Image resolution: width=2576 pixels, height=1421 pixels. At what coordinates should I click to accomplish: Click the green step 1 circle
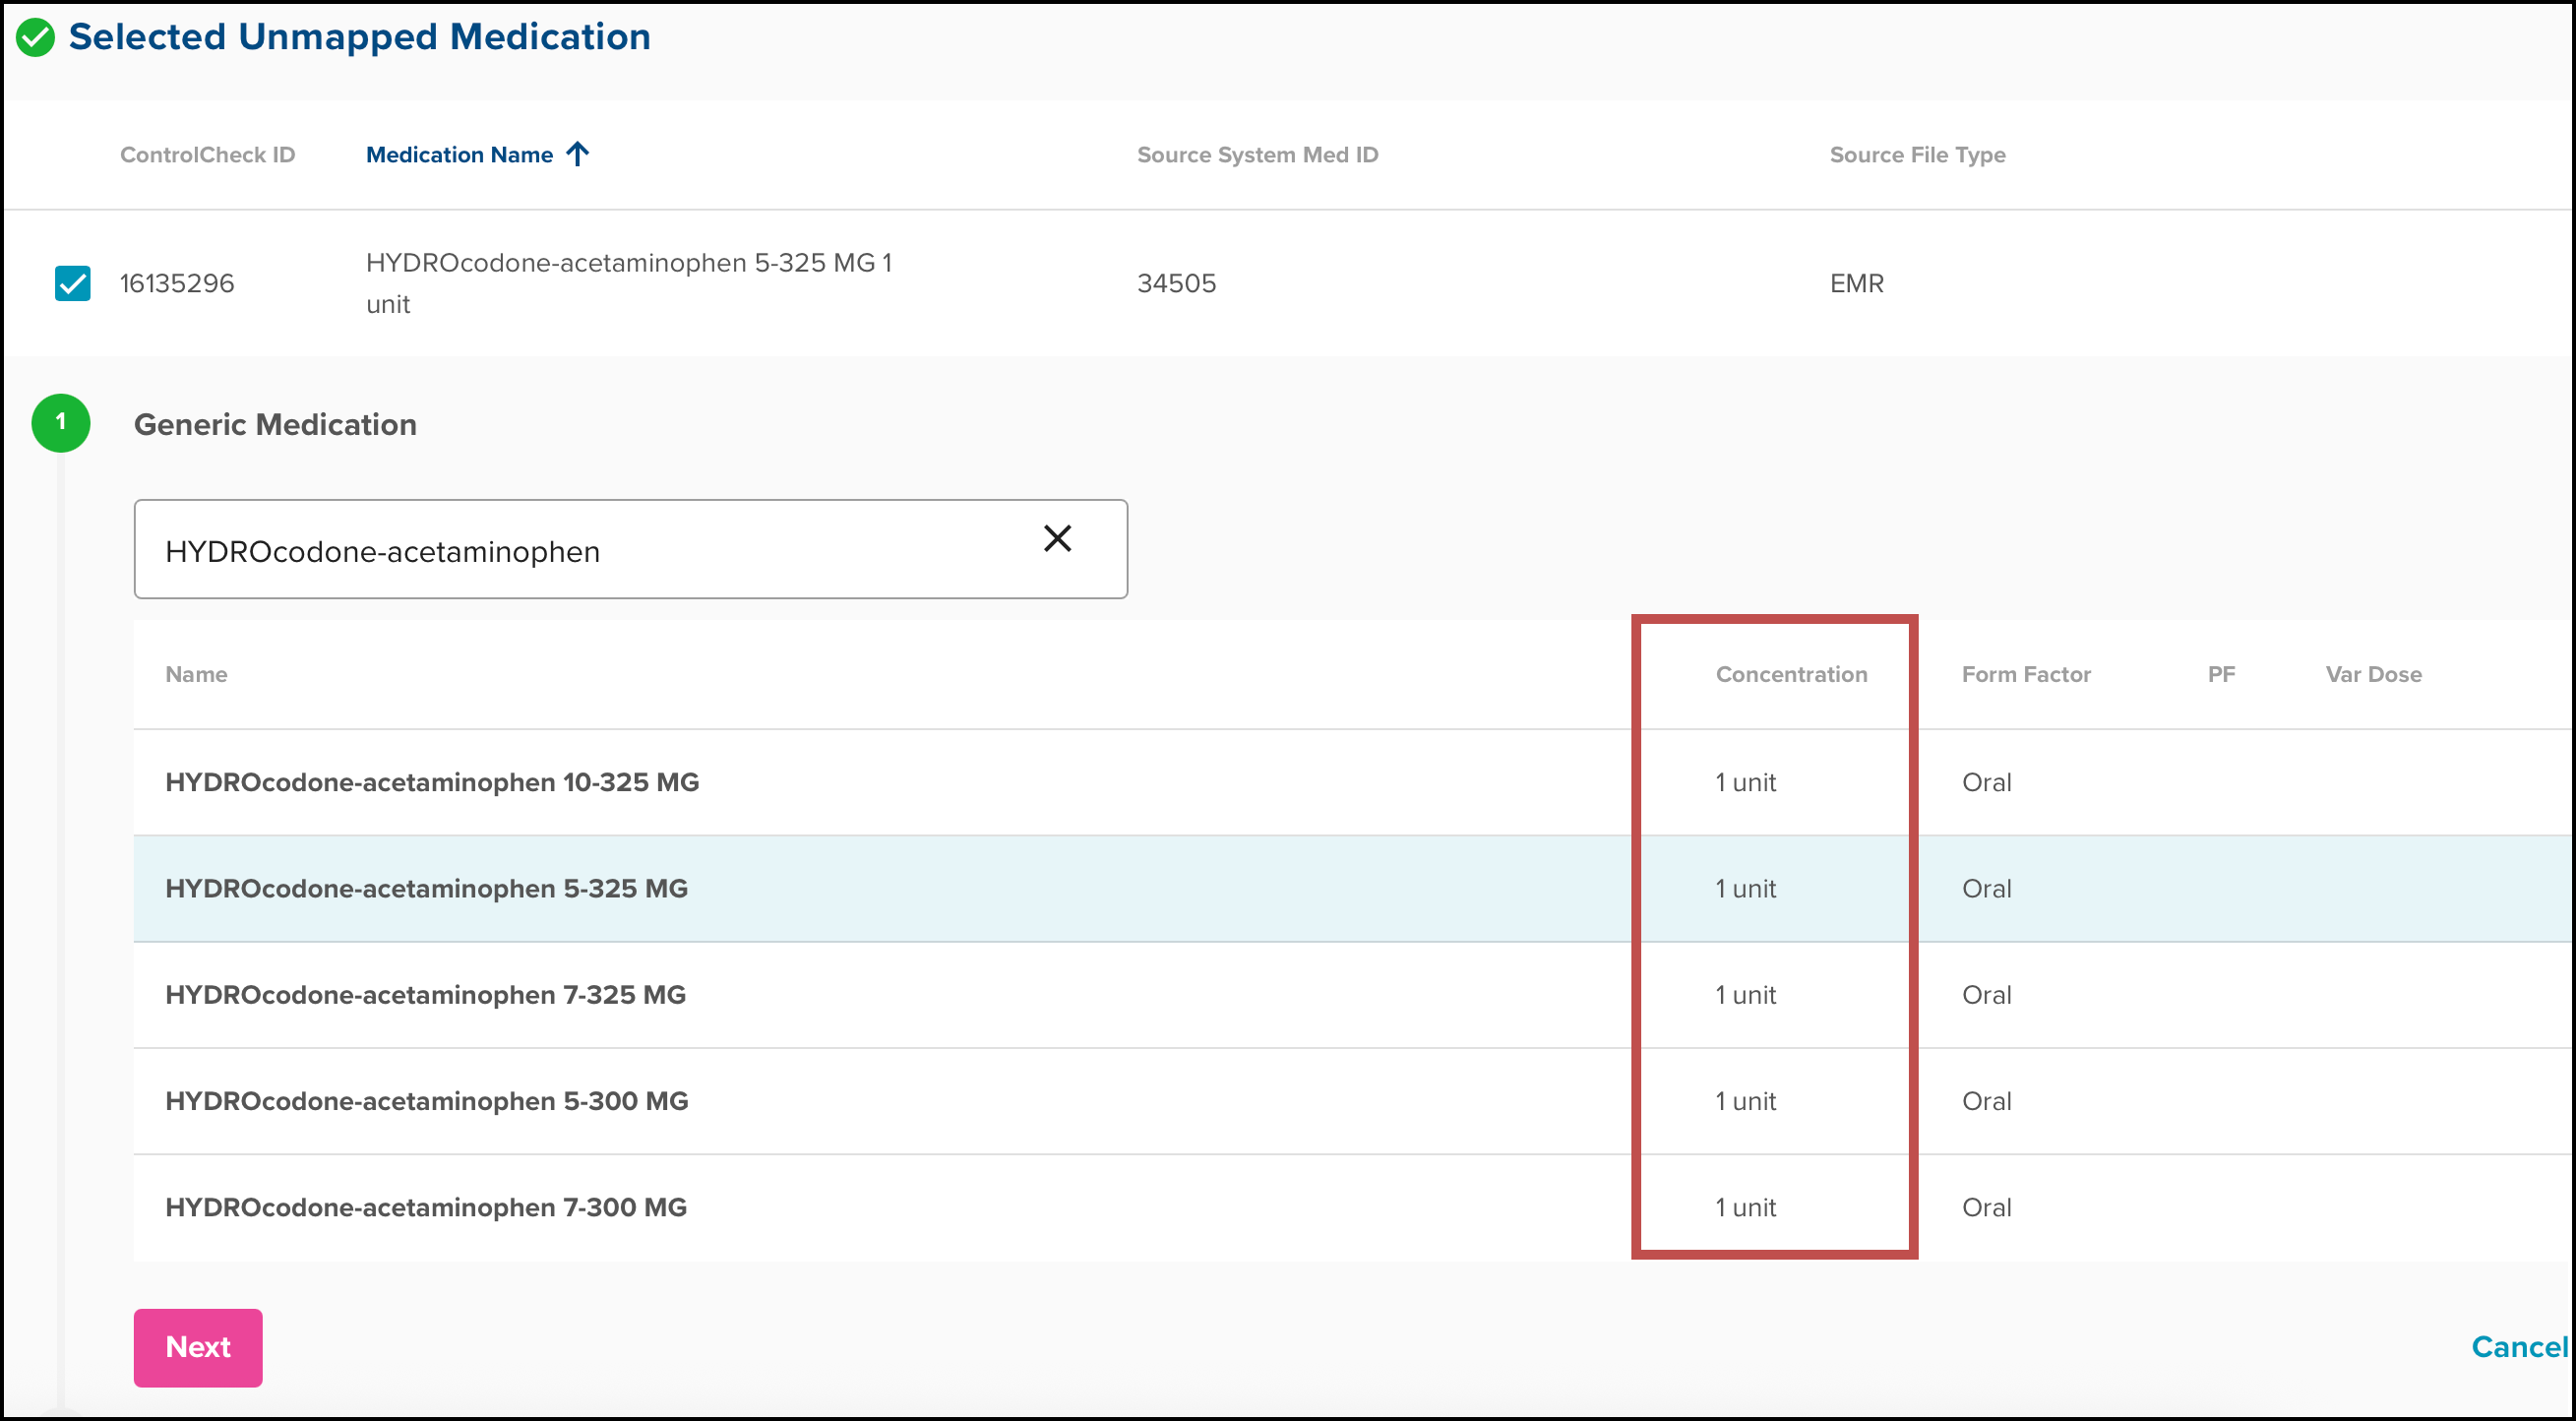click(61, 423)
